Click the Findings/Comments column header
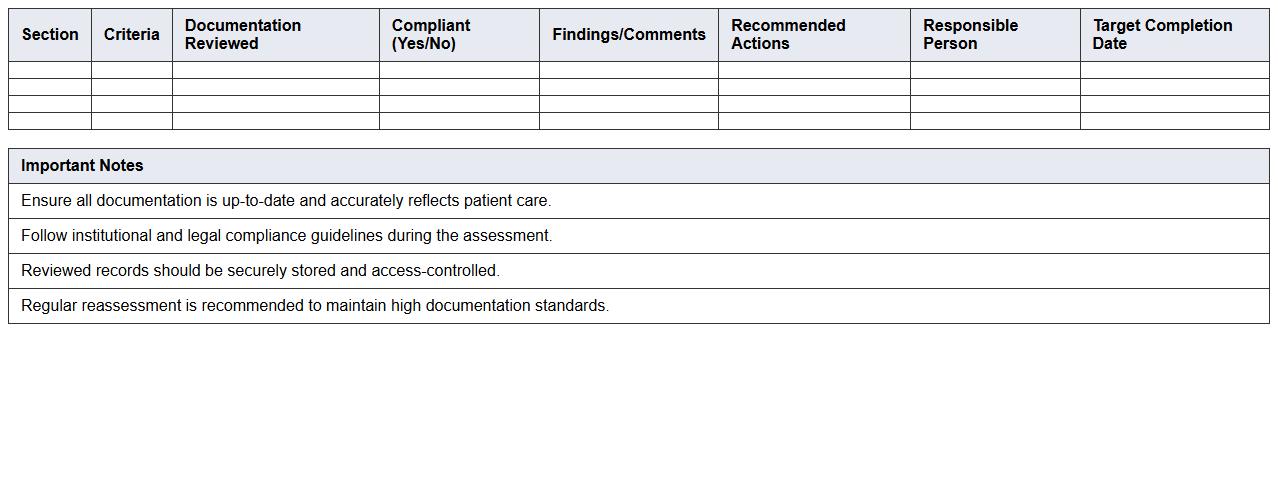Image resolution: width=1278 pixels, height=501 pixels. [x=628, y=35]
